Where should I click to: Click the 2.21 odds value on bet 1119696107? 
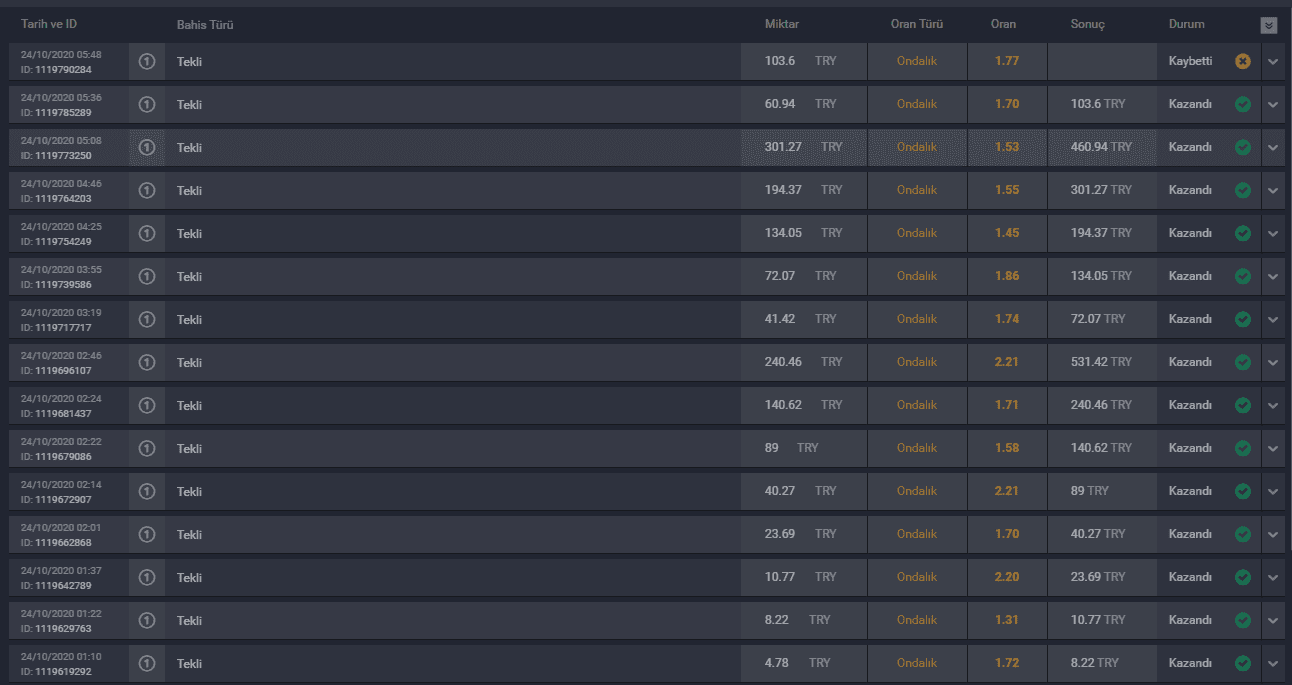click(x=1007, y=362)
